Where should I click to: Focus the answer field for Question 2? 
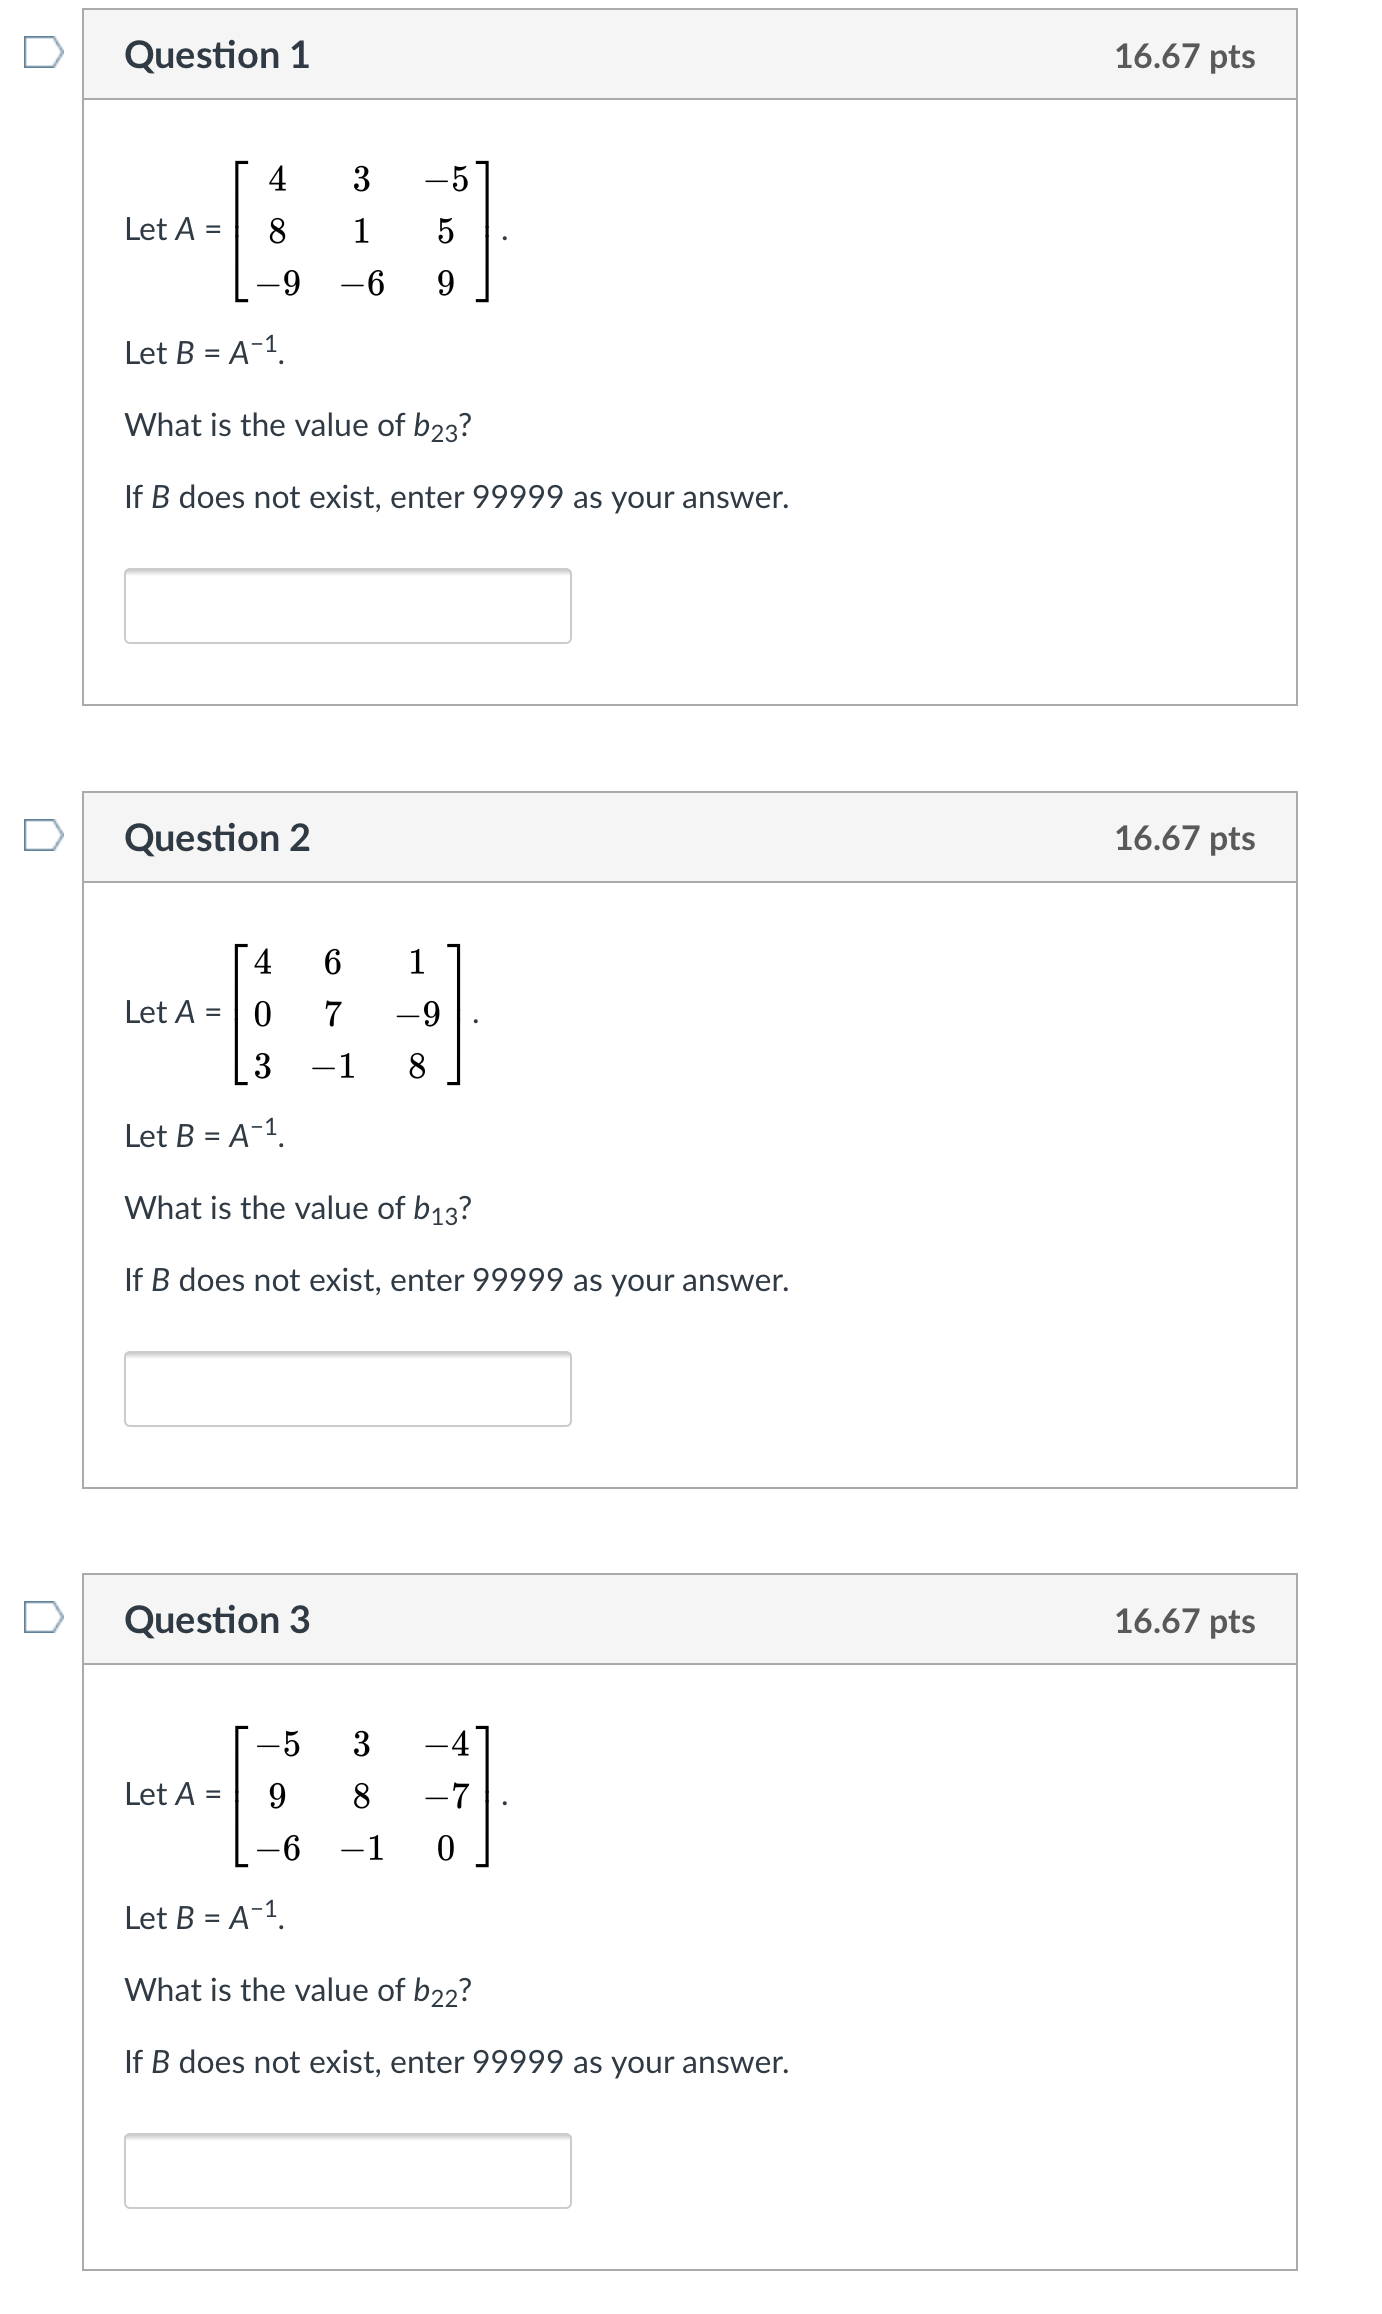tap(348, 1389)
